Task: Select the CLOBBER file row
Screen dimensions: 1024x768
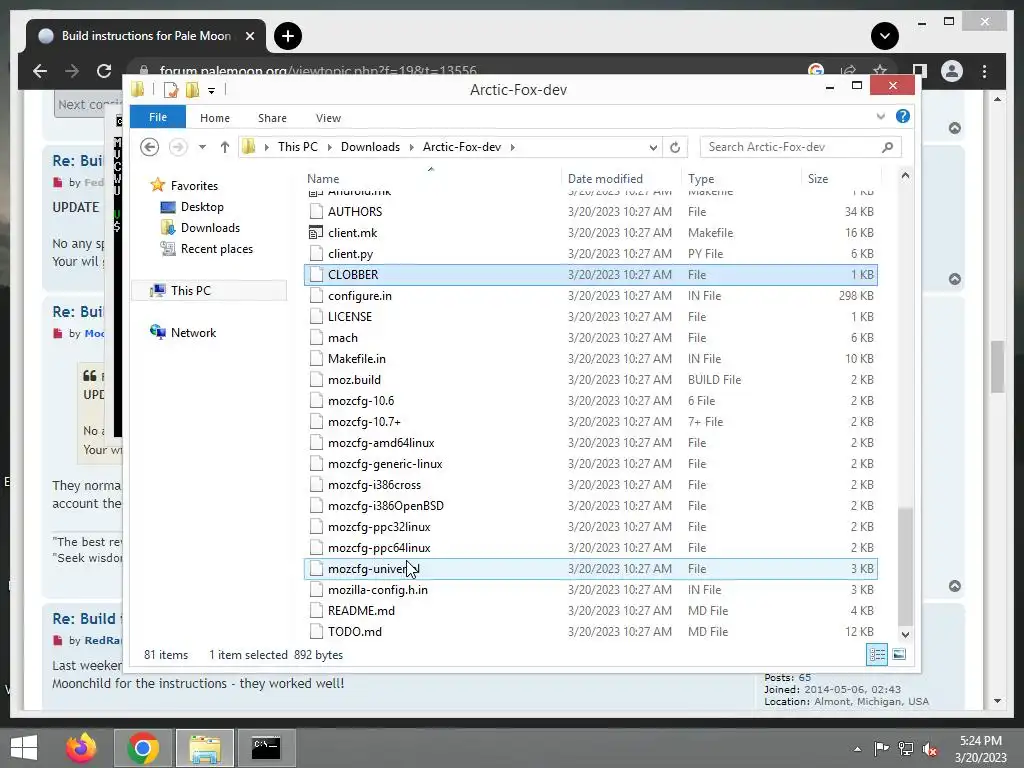Action: coord(590,275)
